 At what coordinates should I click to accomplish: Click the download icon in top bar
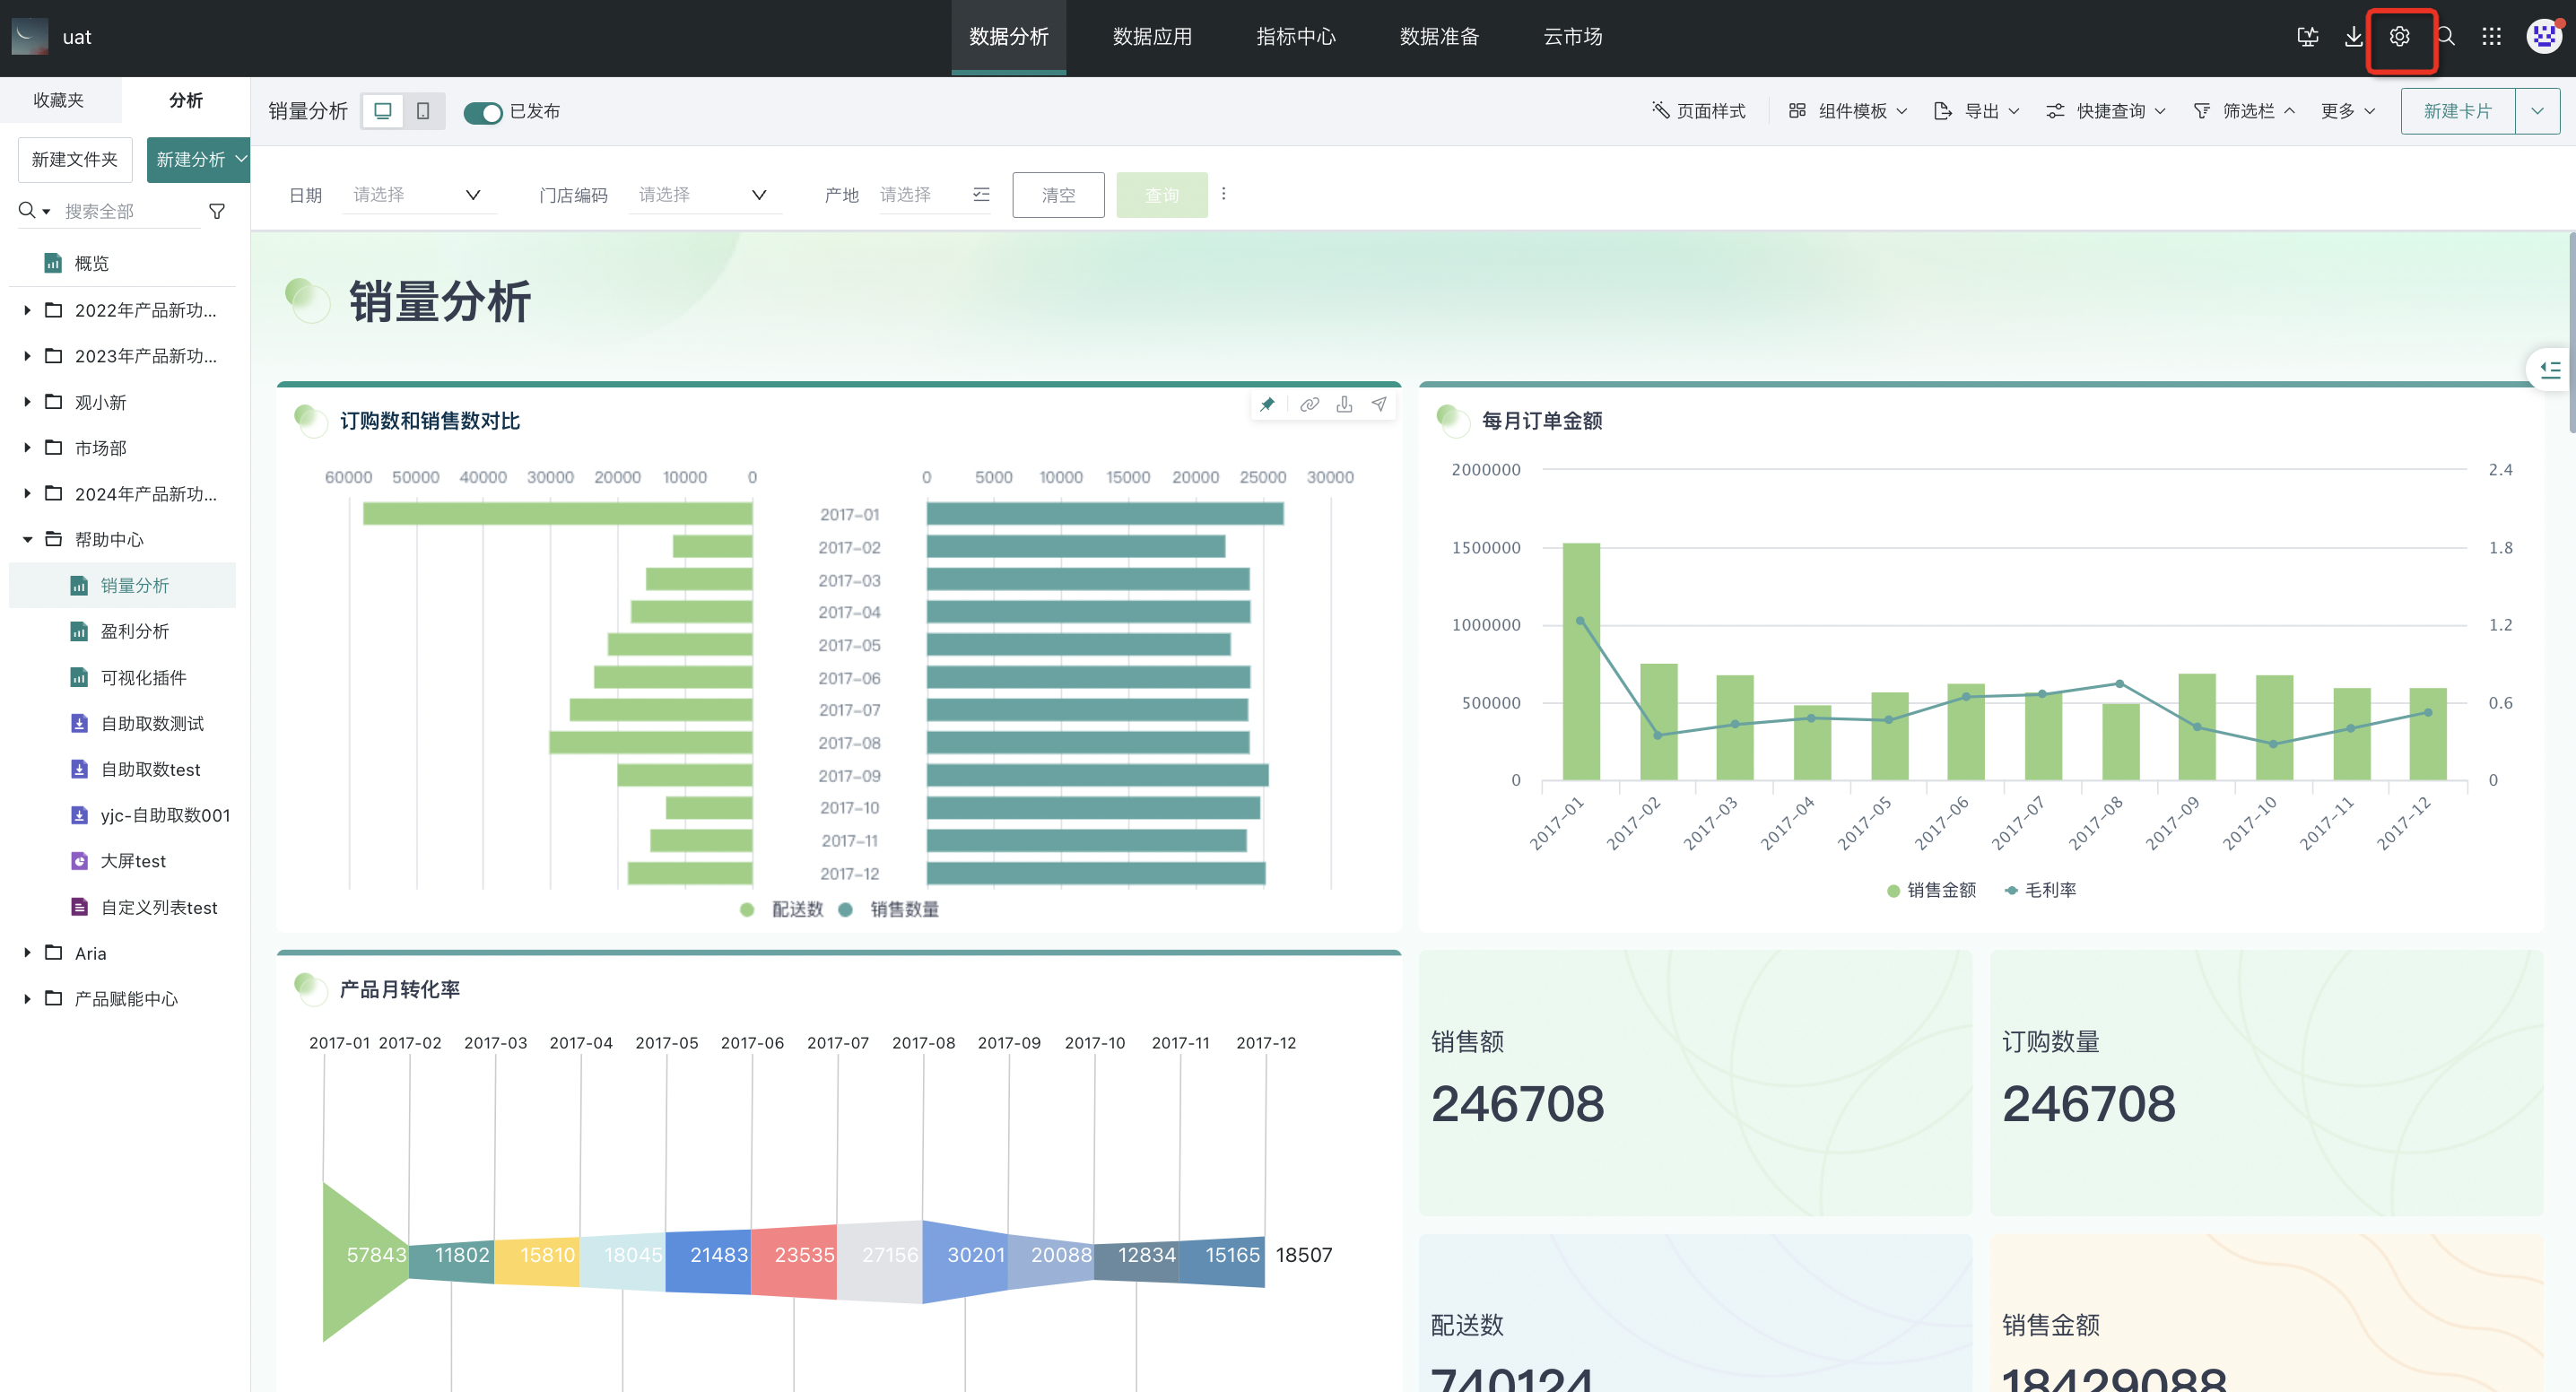click(2354, 37)
